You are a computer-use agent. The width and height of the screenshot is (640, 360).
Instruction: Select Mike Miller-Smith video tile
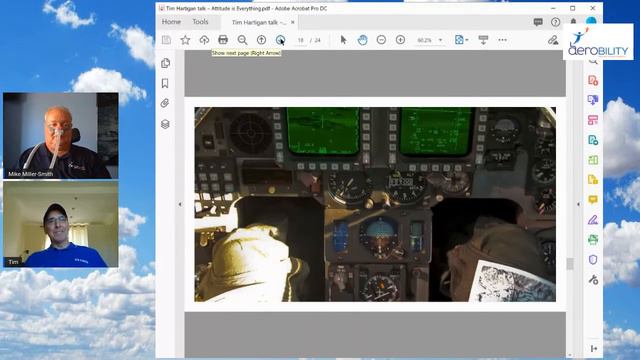coord(61,136)
